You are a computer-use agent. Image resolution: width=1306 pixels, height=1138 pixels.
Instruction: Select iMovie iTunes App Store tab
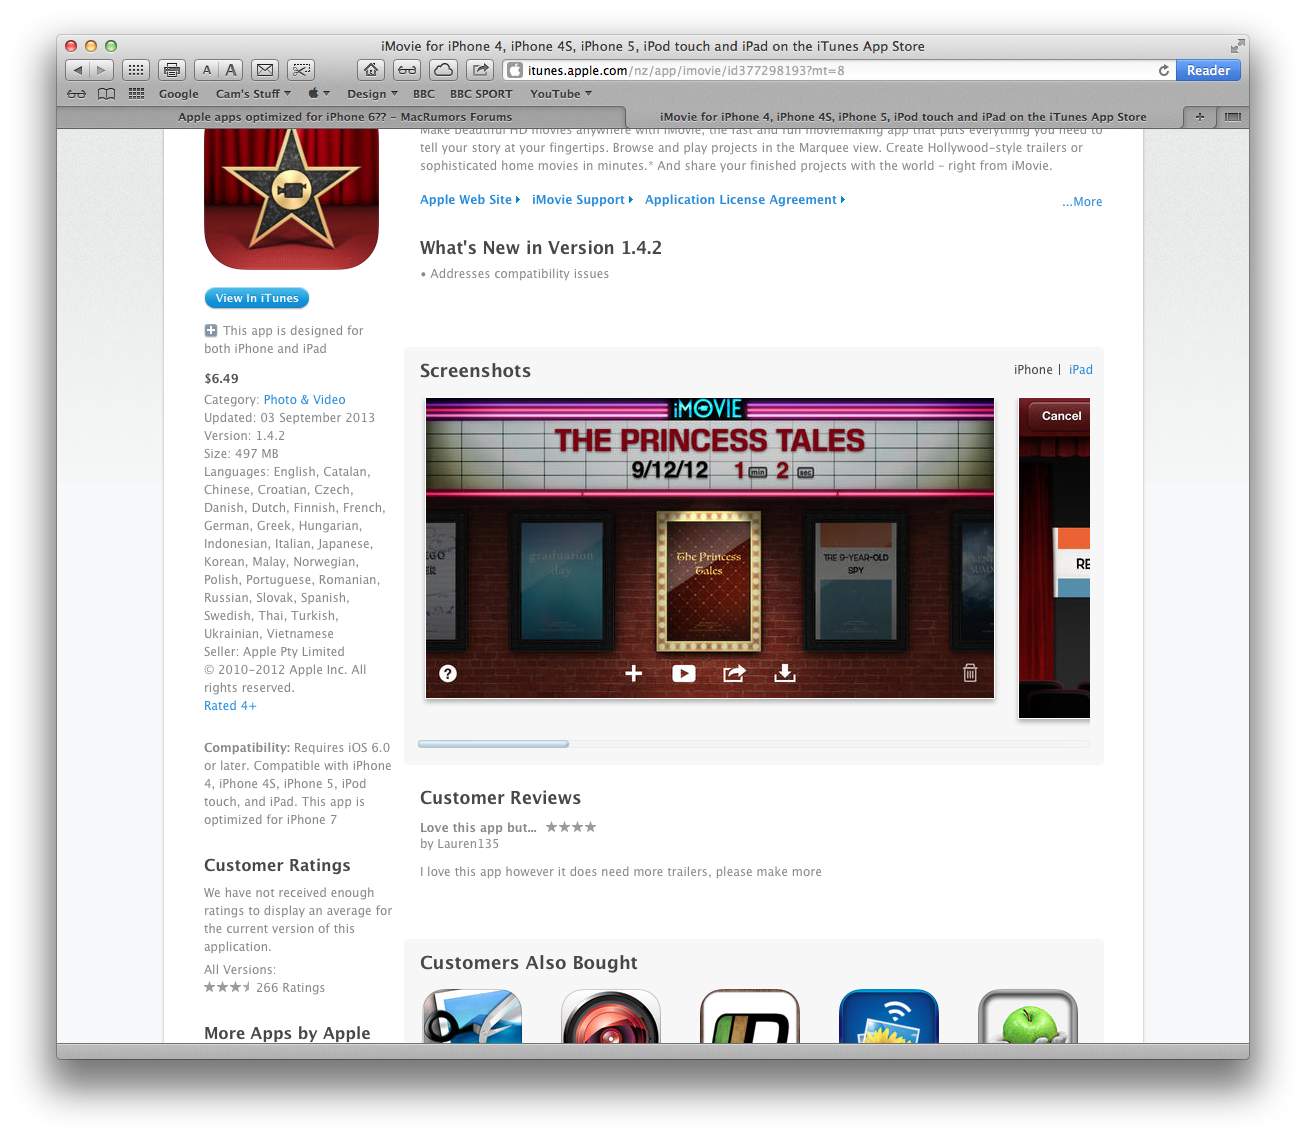coord(903,117)
